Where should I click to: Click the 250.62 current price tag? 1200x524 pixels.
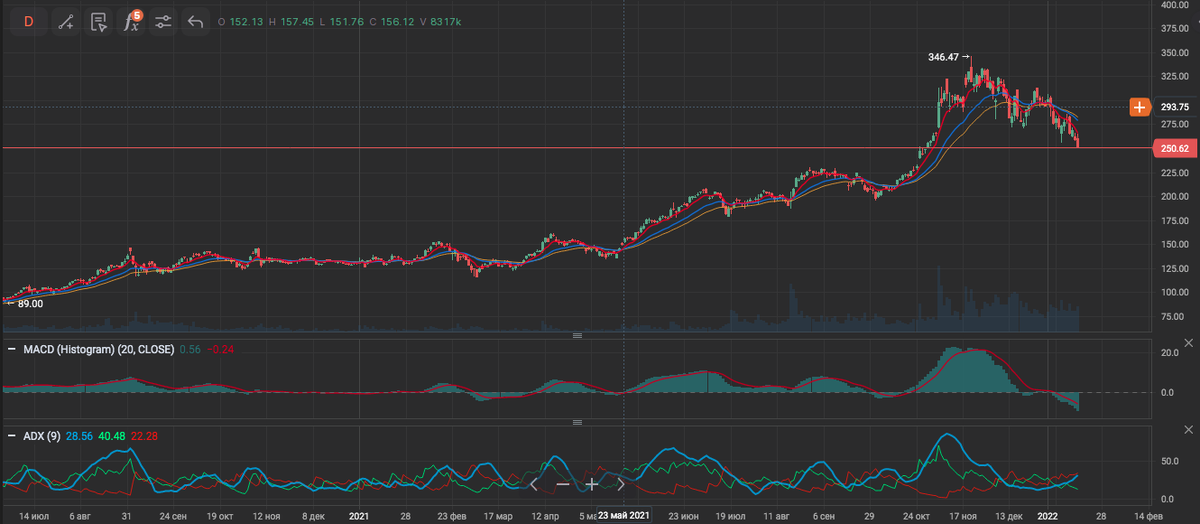click(1174, 148)
